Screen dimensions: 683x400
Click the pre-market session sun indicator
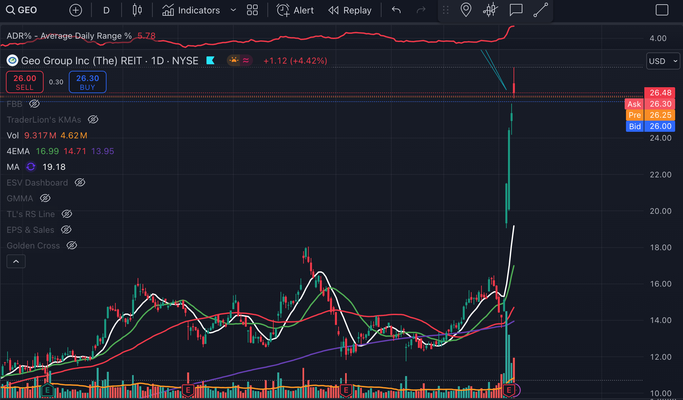234,61
